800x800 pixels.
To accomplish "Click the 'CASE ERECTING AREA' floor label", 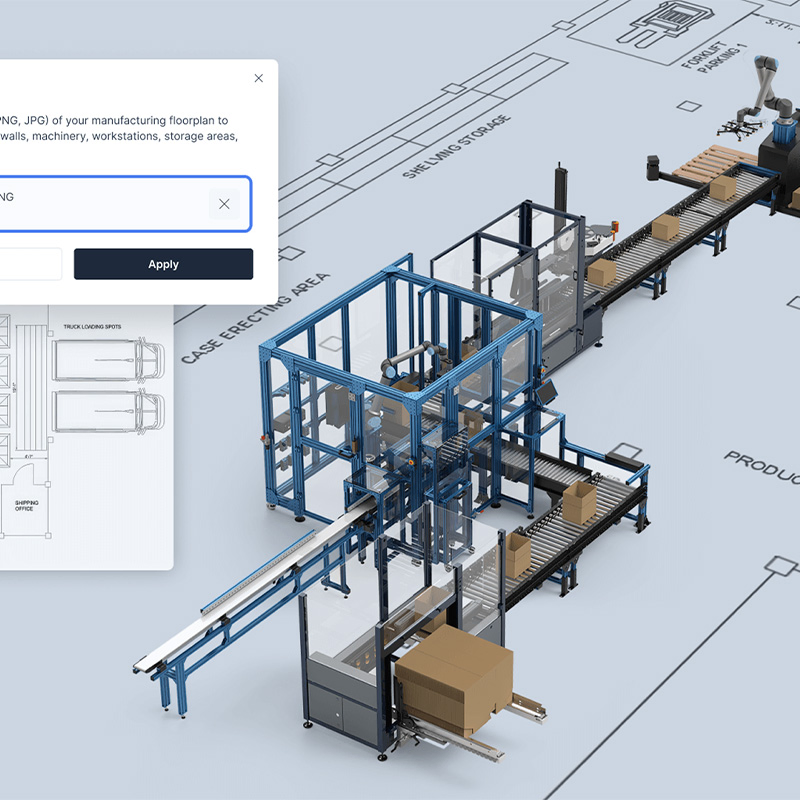I will [256, 318].
